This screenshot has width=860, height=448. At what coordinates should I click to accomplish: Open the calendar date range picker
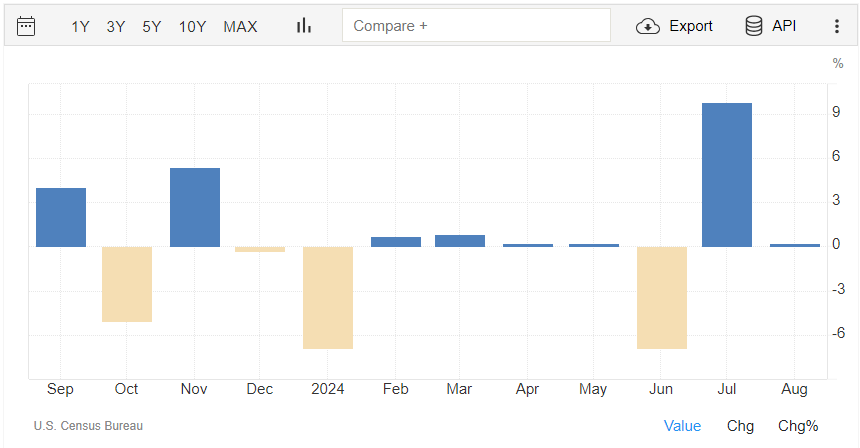[26, 26]
